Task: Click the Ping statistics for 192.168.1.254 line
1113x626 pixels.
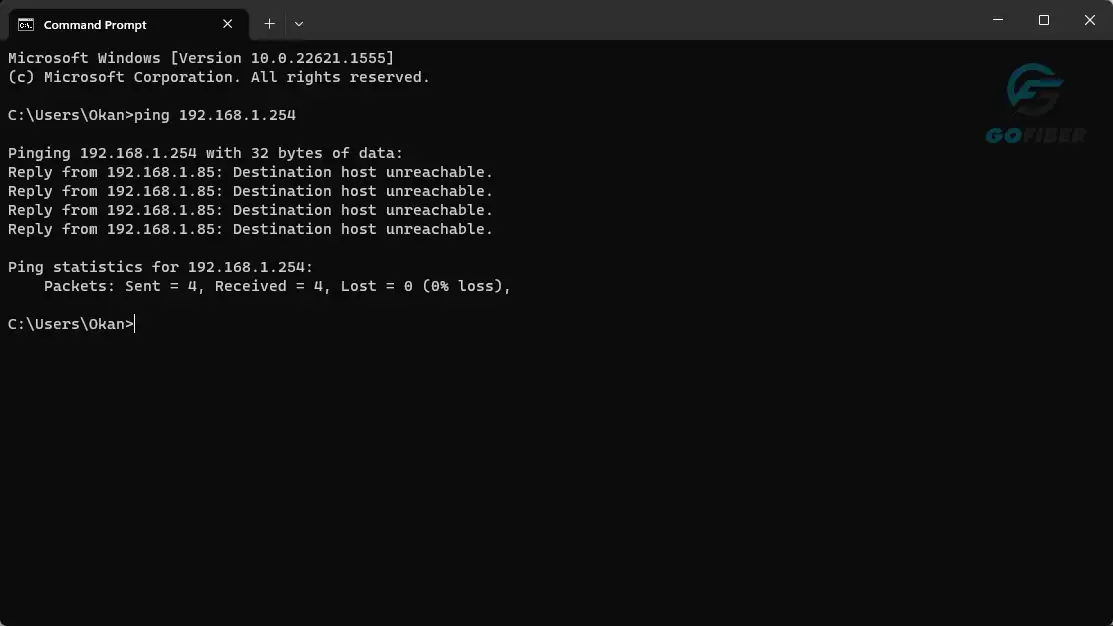Action: [x=160, y=268]
